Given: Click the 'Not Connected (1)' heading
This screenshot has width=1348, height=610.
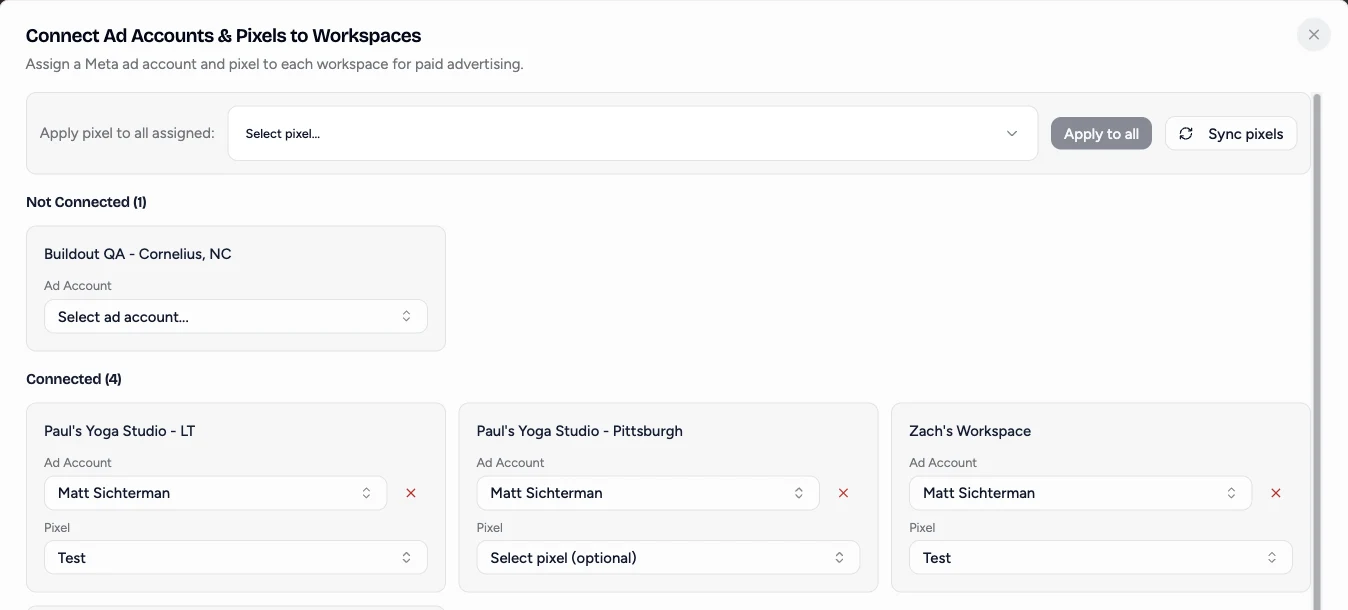Looking at the screenshot, I should pyautogui.click(x=86, y=202).
